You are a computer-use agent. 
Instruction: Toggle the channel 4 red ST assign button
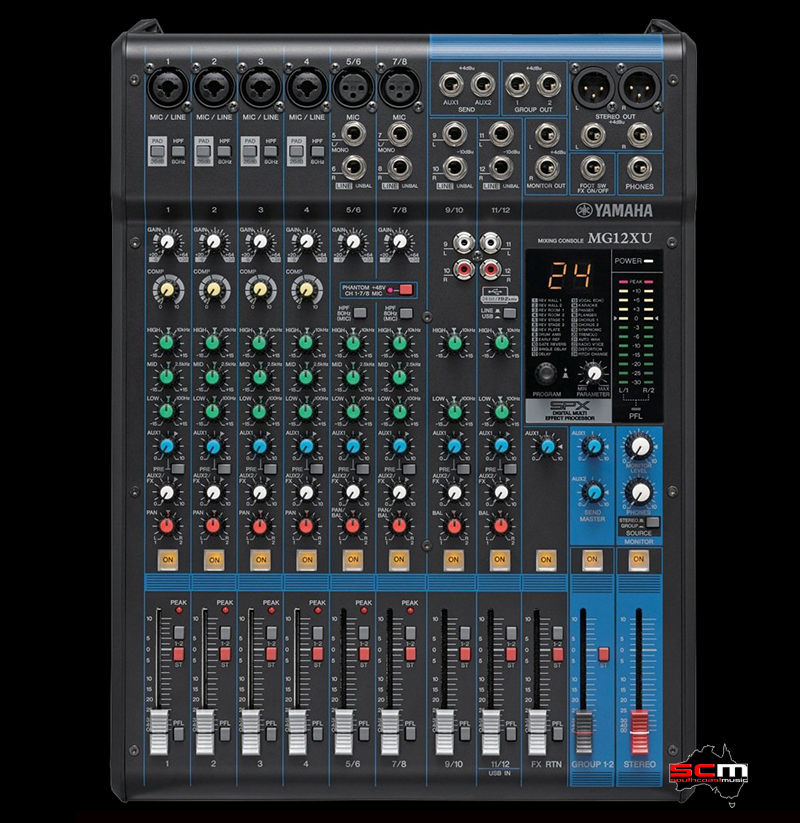point(318,654)
